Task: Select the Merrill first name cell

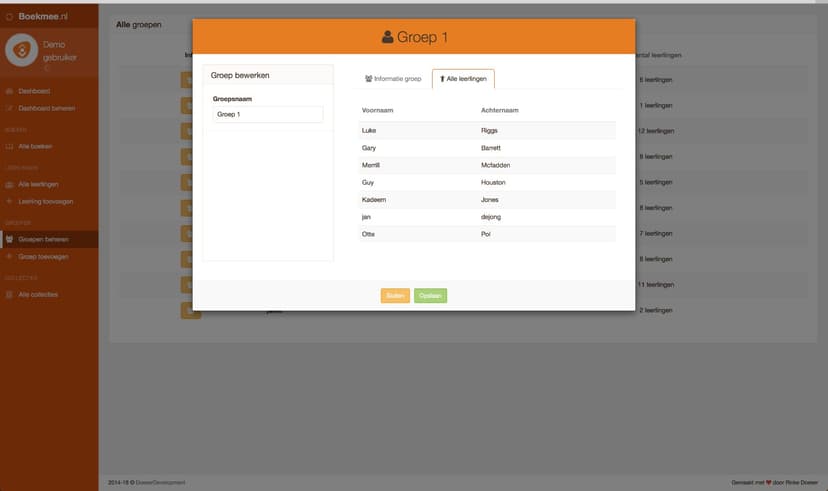Action: tap(371, 165)
